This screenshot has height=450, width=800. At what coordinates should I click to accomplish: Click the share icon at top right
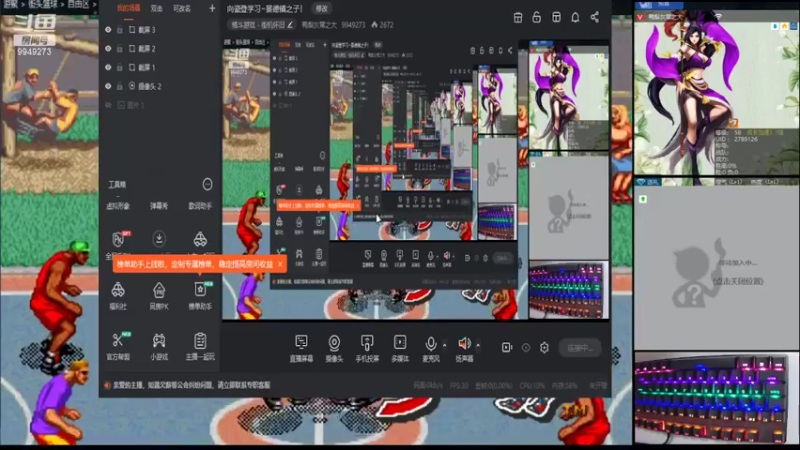point(595,17)
